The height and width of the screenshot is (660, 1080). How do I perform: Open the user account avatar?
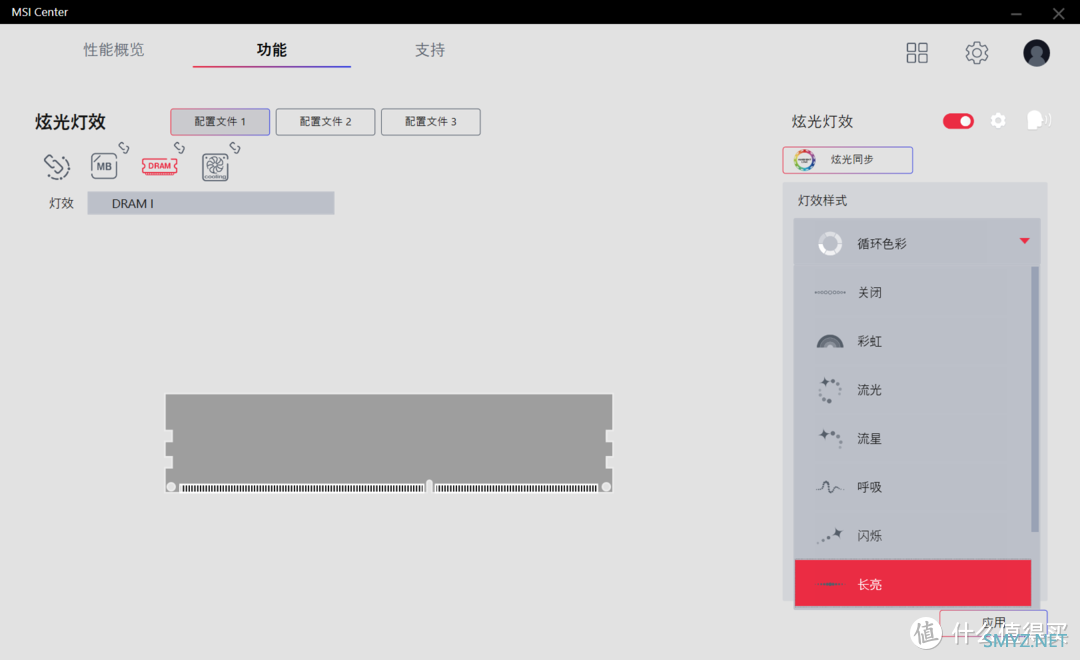pyautogui.click(x=1036, y=53)
